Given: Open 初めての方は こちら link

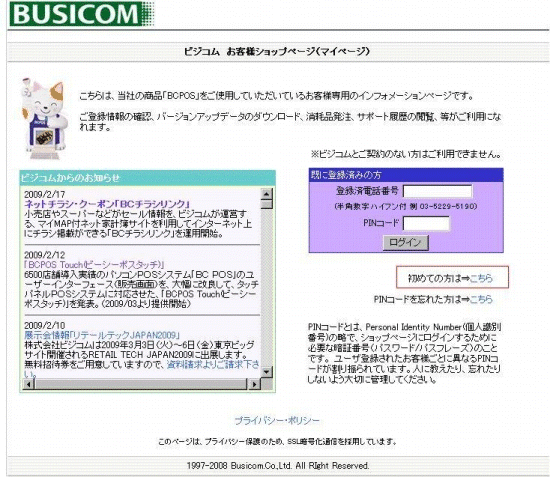Looking at the screenshot, I should pyautogui.click(x=481, y=278).
